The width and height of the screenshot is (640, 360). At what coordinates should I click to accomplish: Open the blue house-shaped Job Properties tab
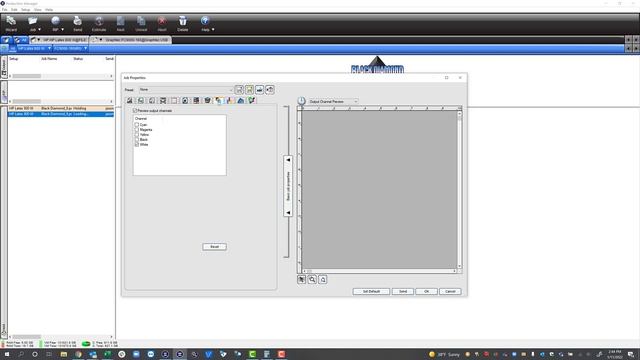(241, 100)
